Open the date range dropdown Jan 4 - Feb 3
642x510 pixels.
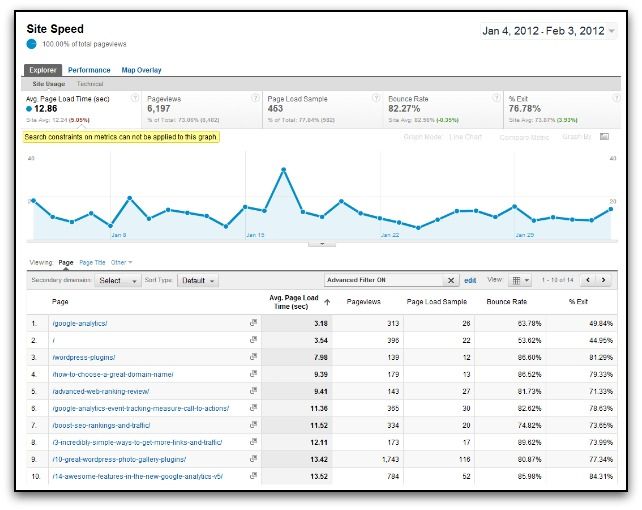tap(548, 31)
